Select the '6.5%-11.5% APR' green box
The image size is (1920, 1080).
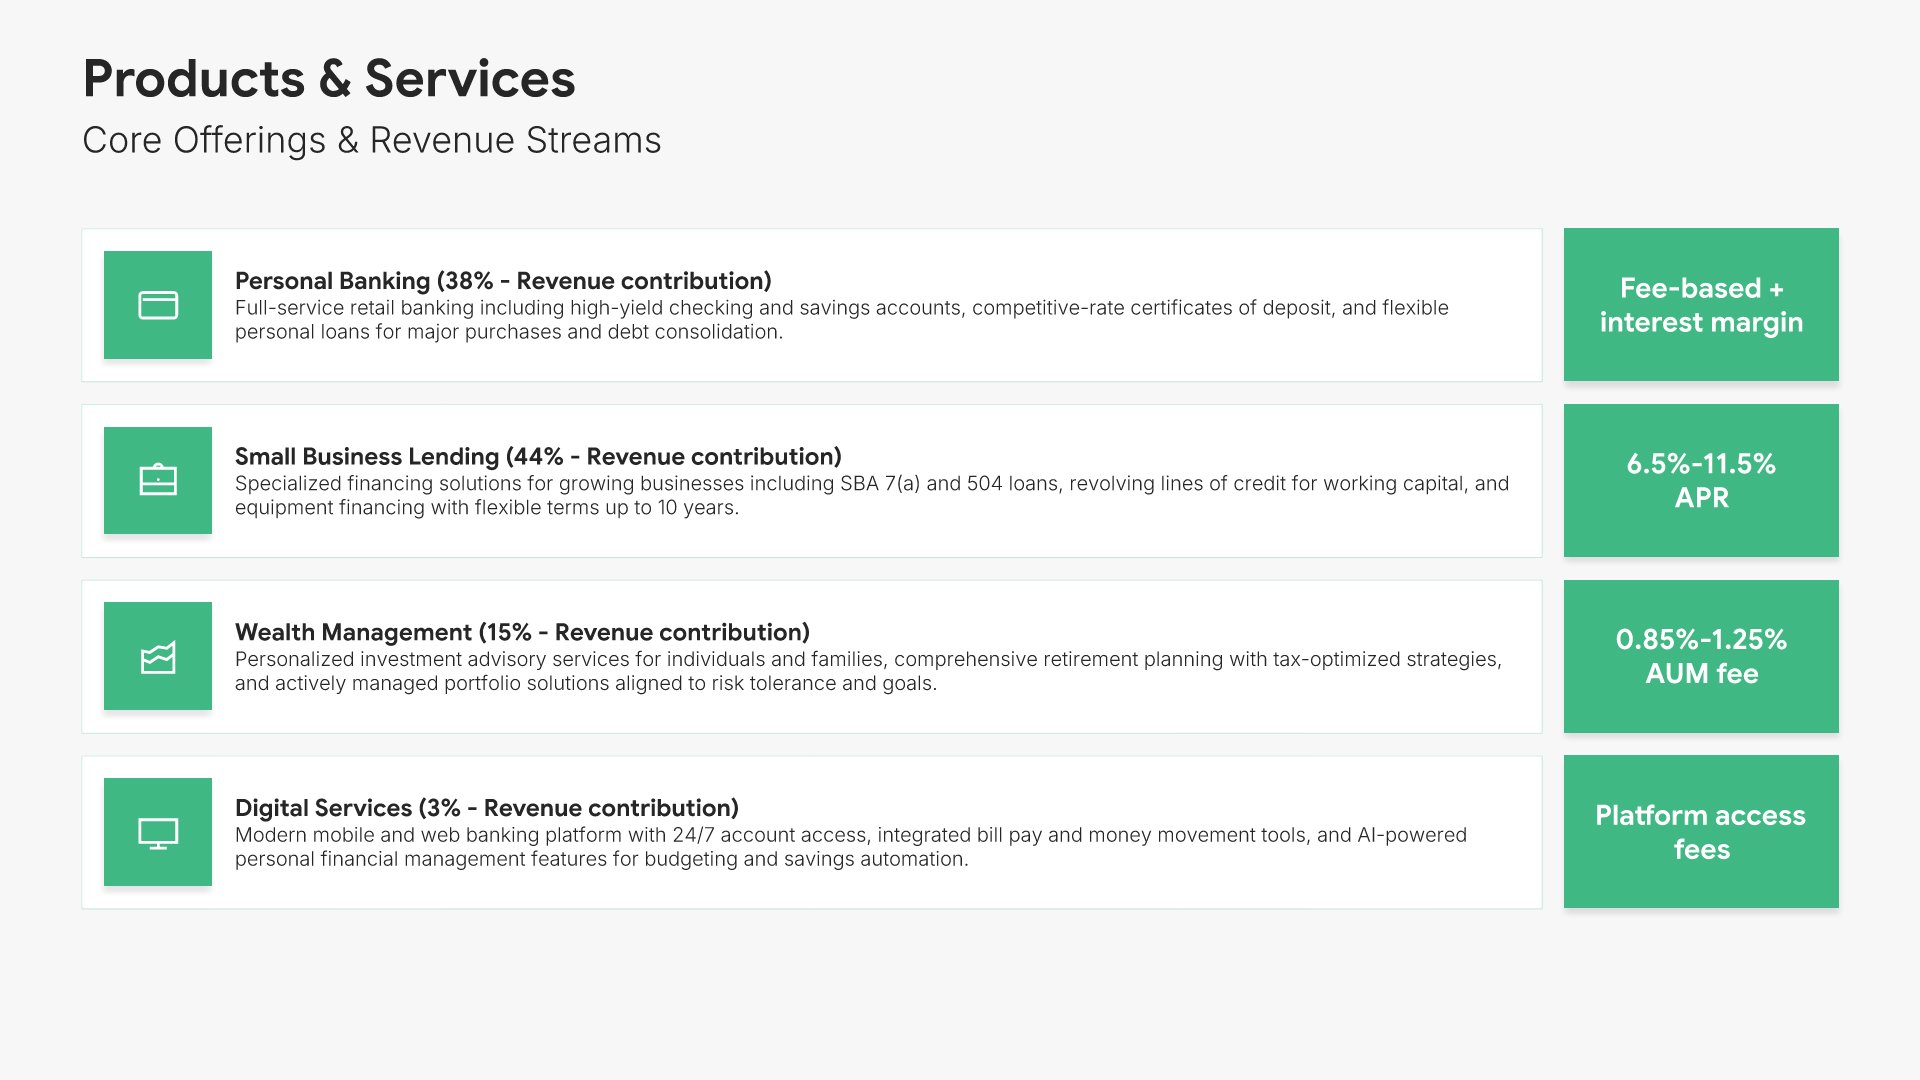[1701, 481]
